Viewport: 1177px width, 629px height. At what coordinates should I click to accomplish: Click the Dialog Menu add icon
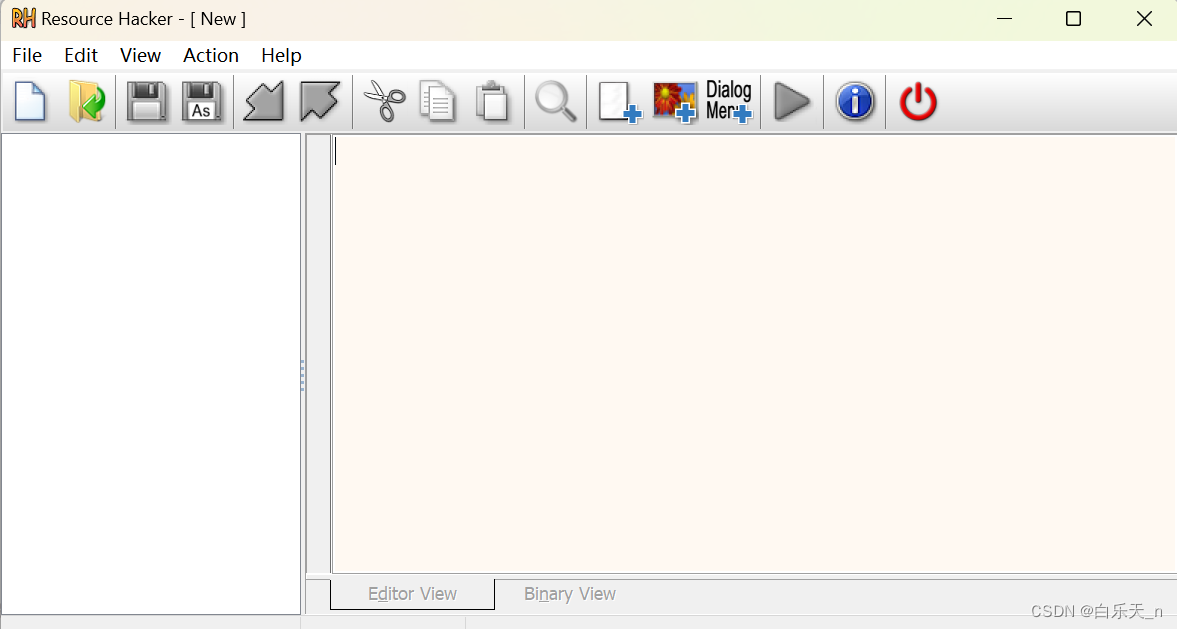[729, 101]
